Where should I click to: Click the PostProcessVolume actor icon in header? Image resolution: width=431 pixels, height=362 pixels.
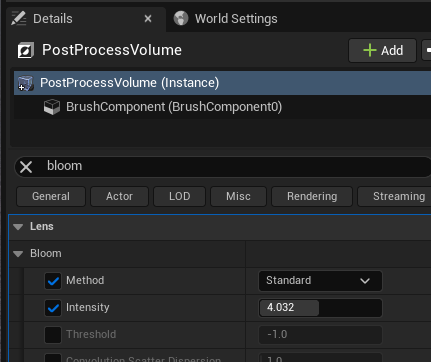[26, 50]
